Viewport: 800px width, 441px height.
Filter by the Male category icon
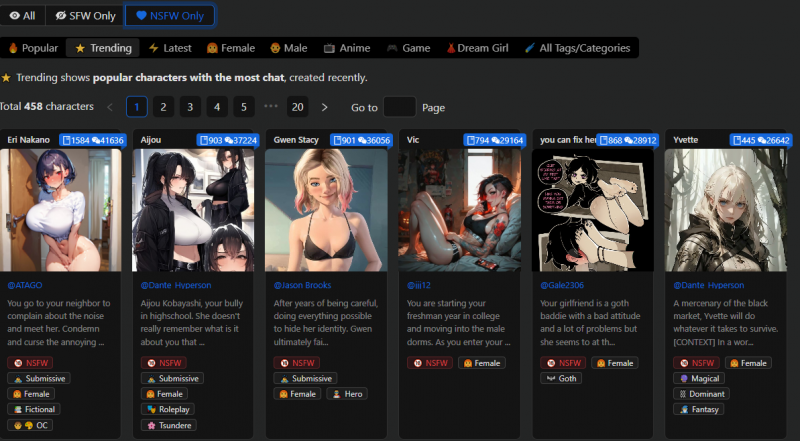pos(275,48)
